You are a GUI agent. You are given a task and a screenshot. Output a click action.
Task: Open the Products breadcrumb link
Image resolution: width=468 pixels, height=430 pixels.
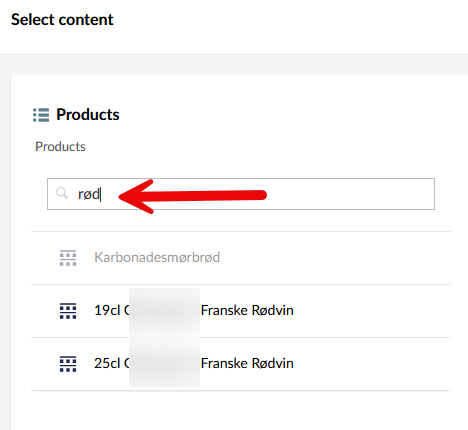pyautogui.click(x=60, y=147)
